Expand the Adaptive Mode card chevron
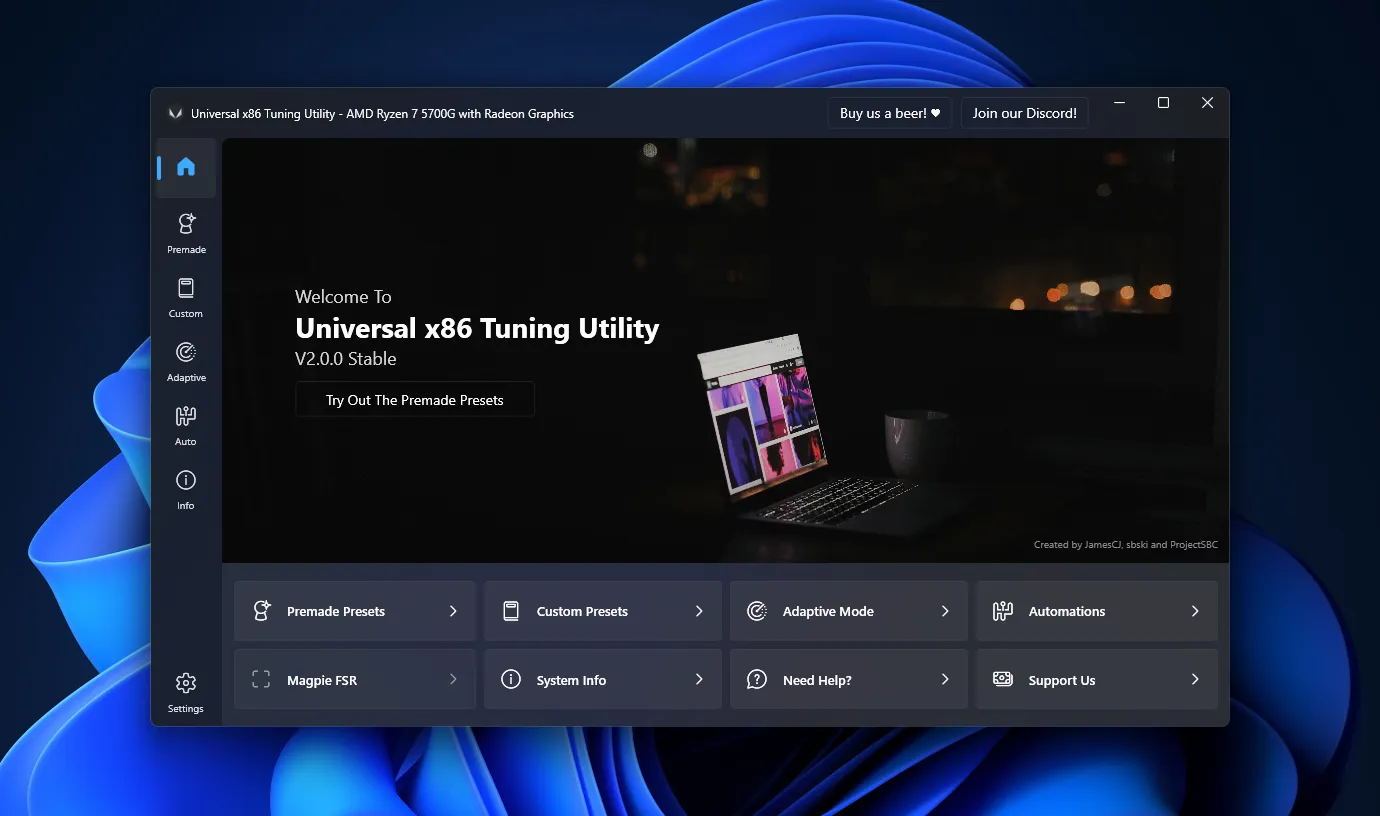Viewport: 1380px width, 816px height. click(945, 611)
